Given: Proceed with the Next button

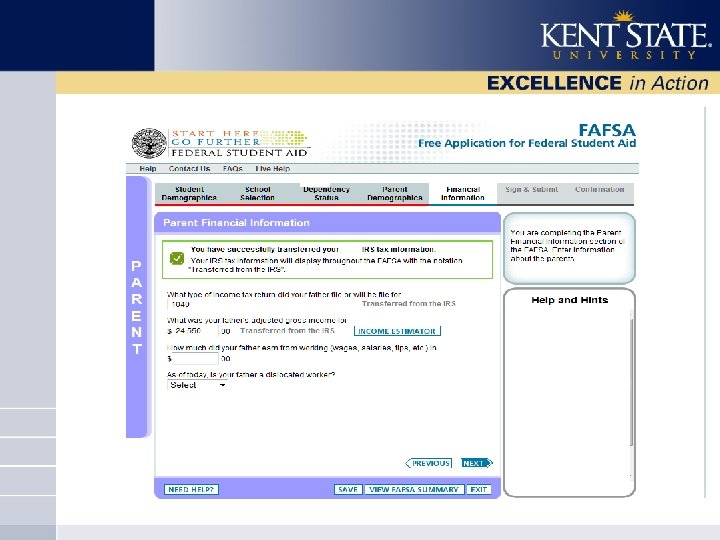Looking at the screenshot, I should [477, 463].
